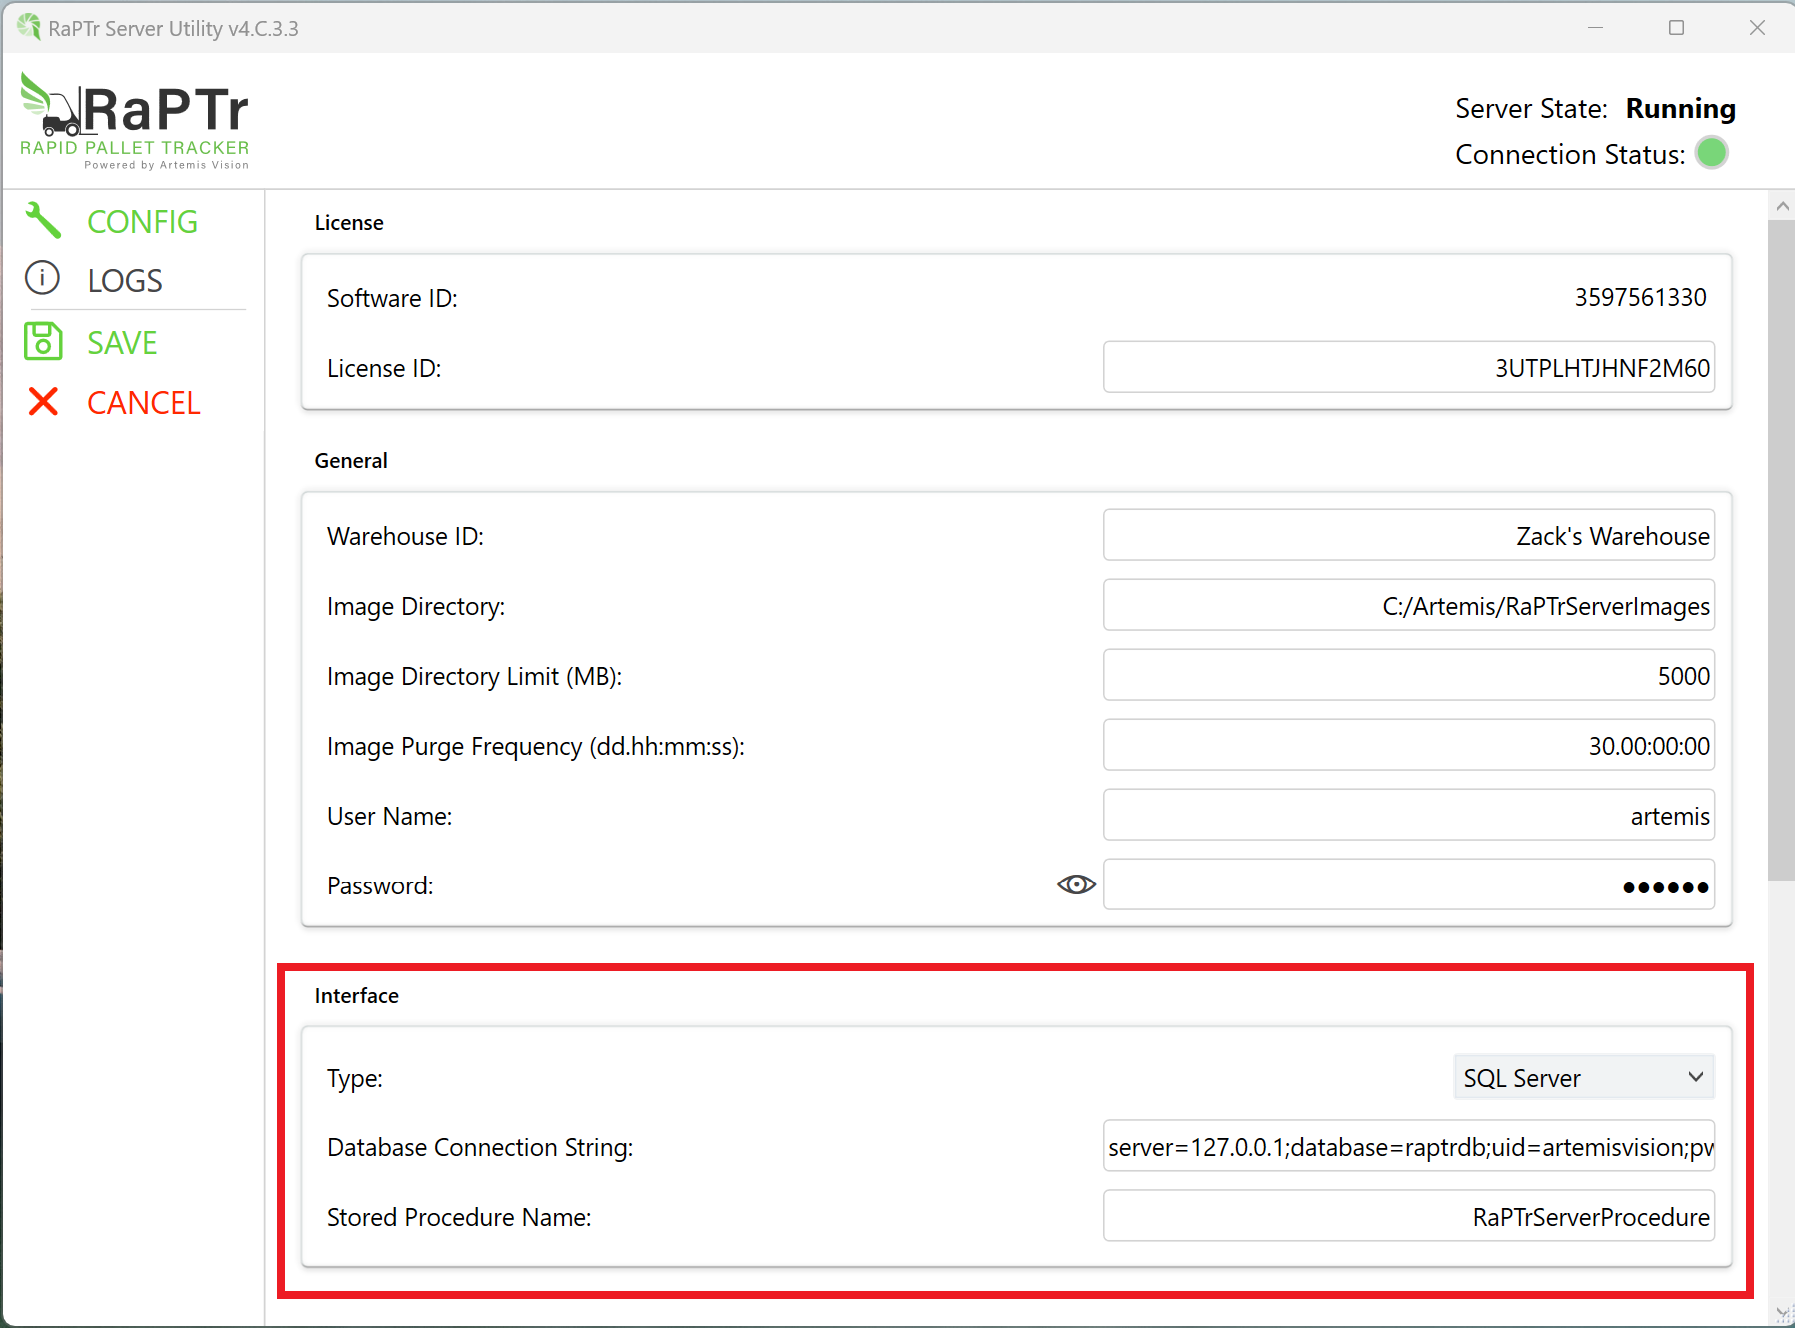Open the CONFIG section
The width and height of the screenshot is (1795, 1329).
pyautogui.click(x=142, y=222)
